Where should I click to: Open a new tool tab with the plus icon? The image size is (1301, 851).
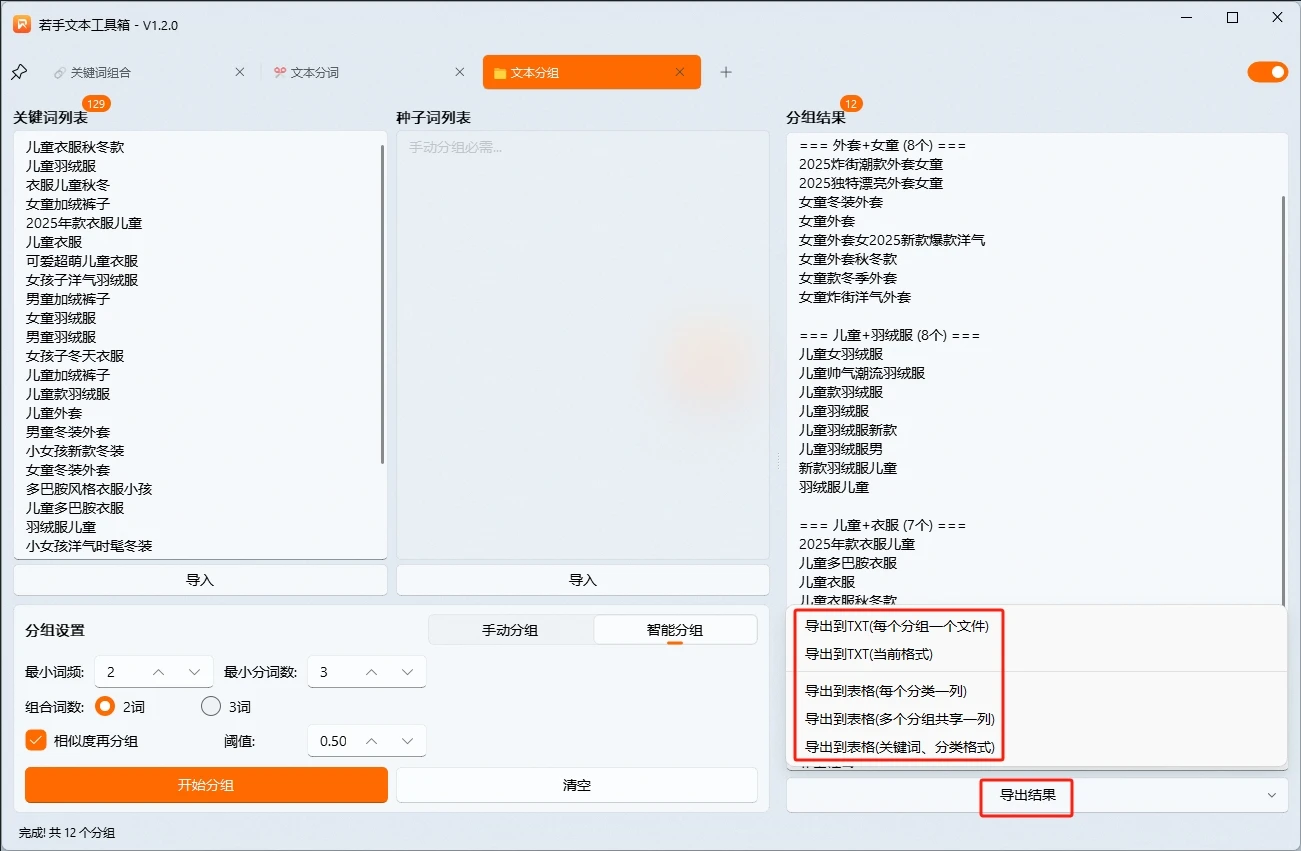[x=726, y=72]
